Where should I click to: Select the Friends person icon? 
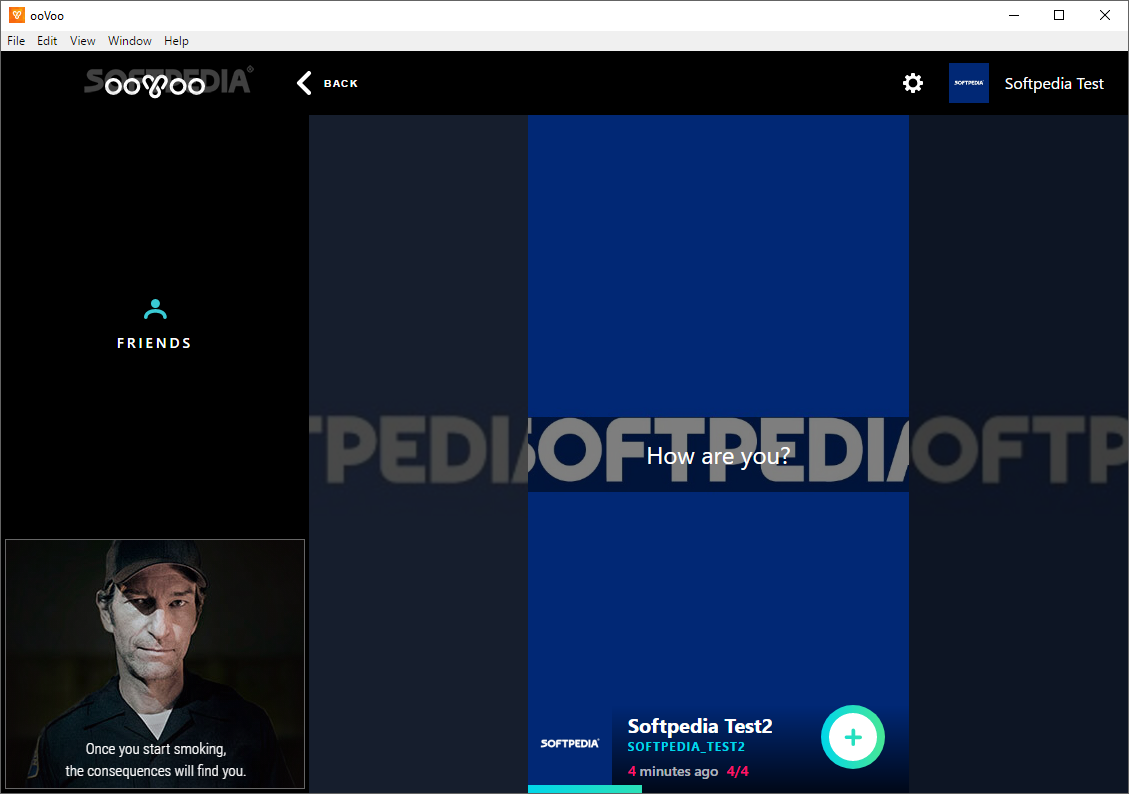155,310
